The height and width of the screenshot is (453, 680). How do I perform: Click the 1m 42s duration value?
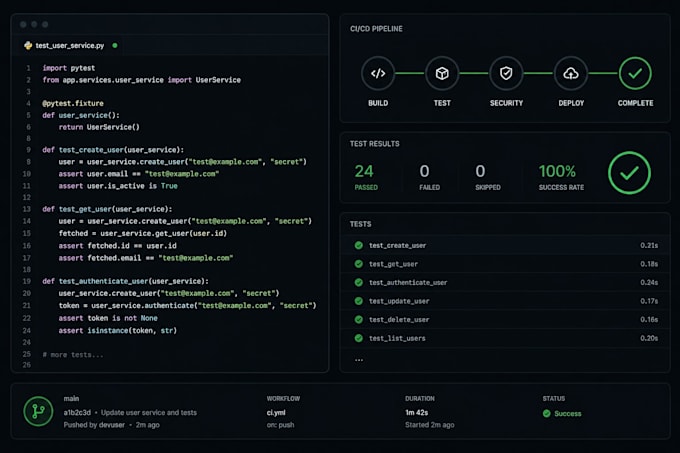point(416,412)
